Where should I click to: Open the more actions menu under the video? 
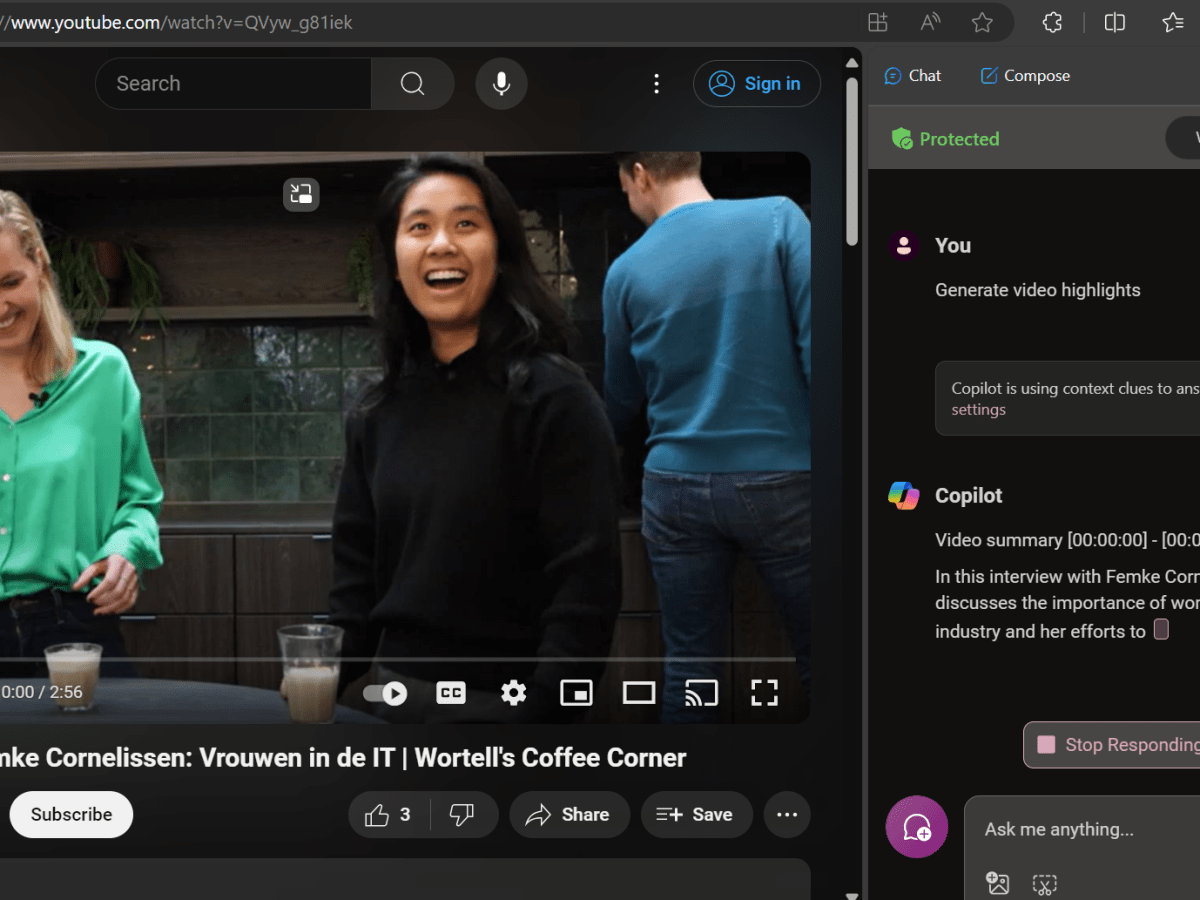pyautogui.click(x=787, y=814)
